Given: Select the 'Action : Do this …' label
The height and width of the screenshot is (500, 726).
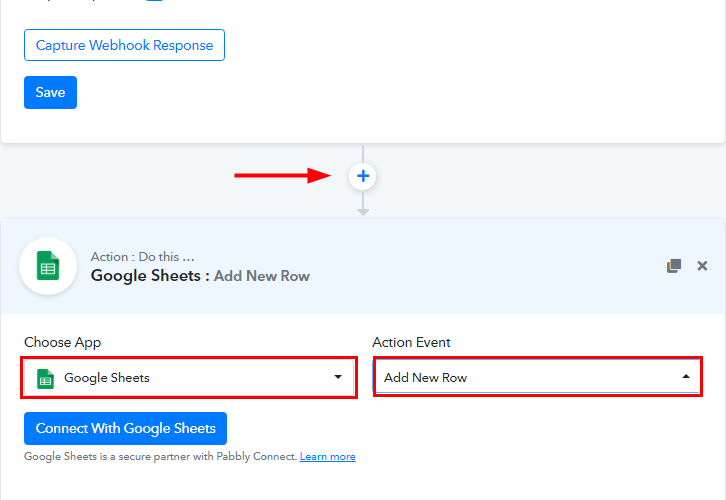Looking at the screenshot, I should click(x=143, y=256).
